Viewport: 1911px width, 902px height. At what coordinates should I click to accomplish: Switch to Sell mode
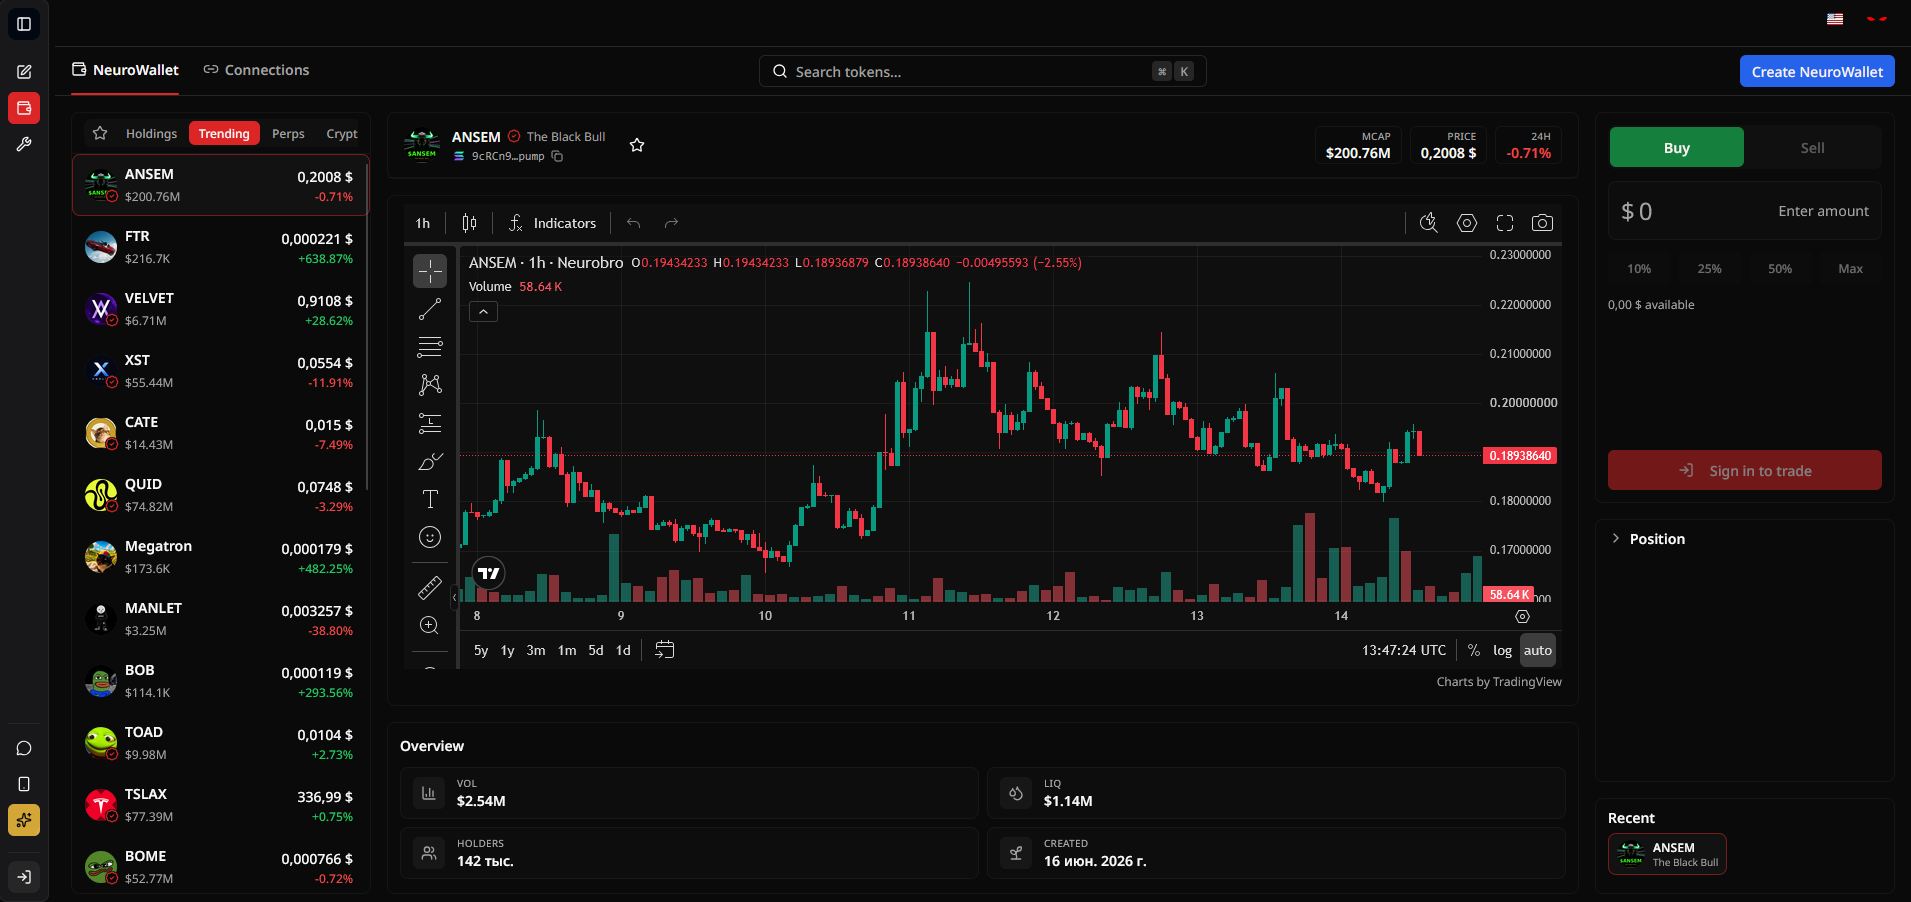[1813, 147]
